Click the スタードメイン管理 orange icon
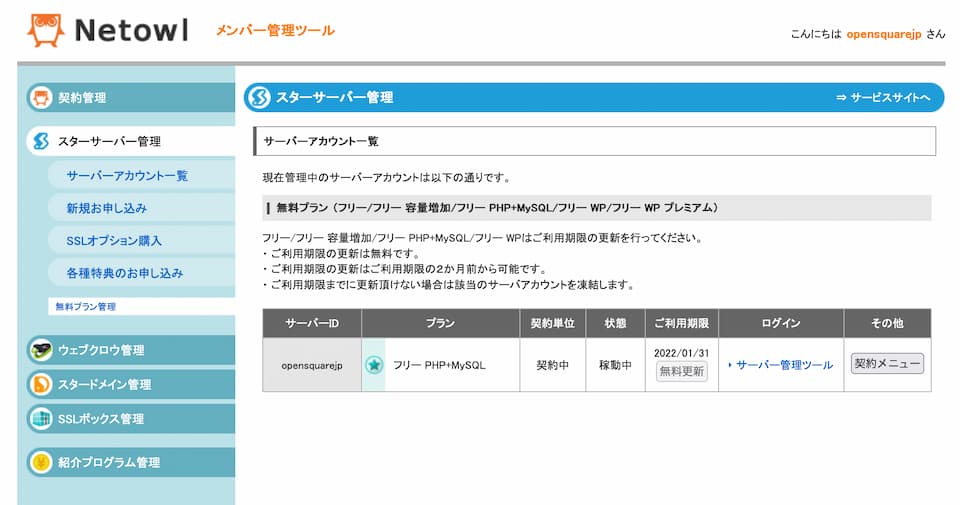Viewport: 960px width, 505px height. (x=41, y=384)
